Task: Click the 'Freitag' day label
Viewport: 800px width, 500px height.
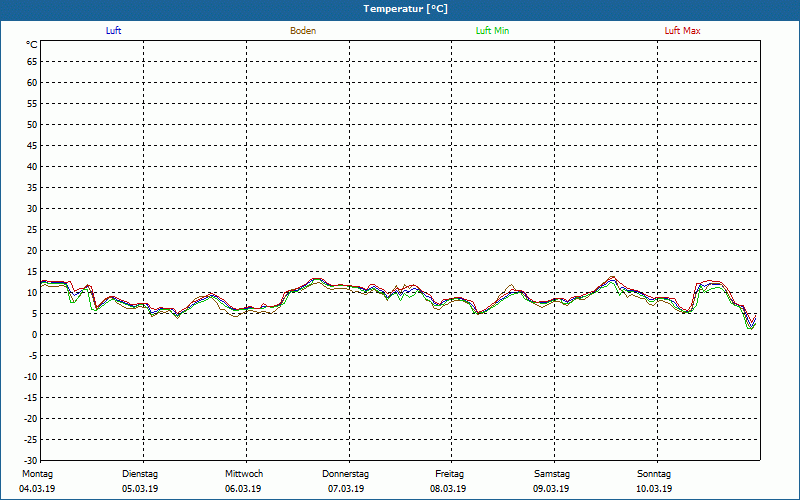Action: (x=449, y=474)
